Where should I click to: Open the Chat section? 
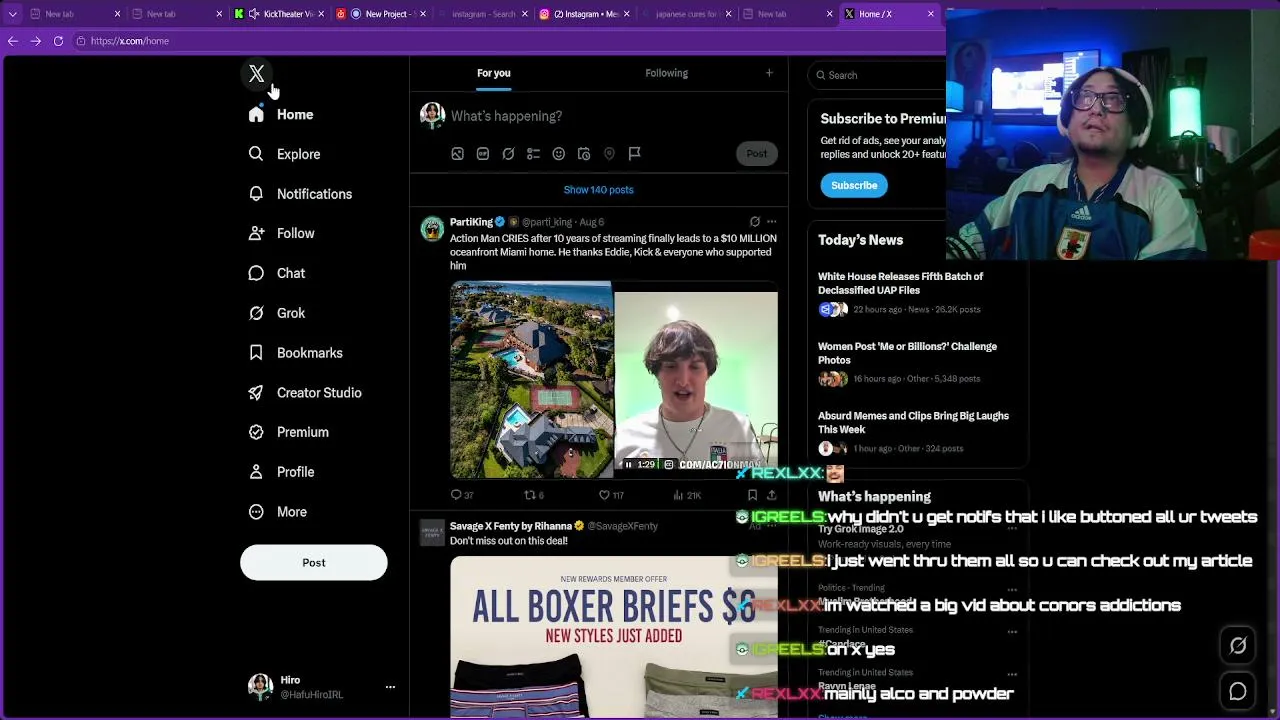pos(277,273)
